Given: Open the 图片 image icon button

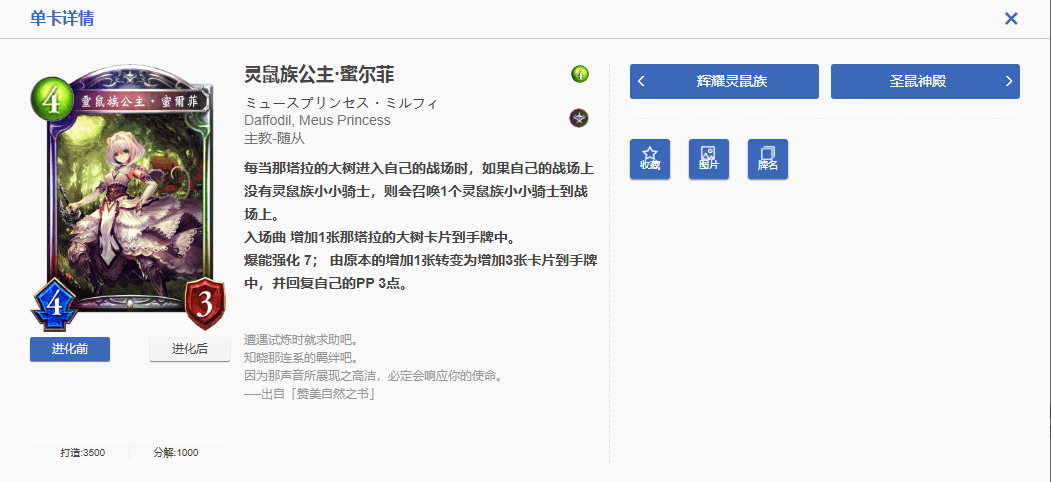Looking at the screenshot, I should coord(708,159).
